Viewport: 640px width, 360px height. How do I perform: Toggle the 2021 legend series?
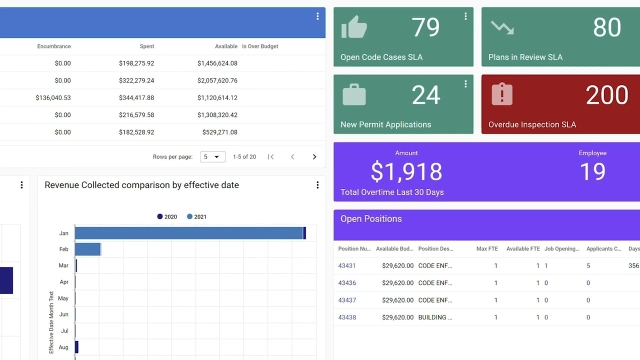[x=197, y=217]
